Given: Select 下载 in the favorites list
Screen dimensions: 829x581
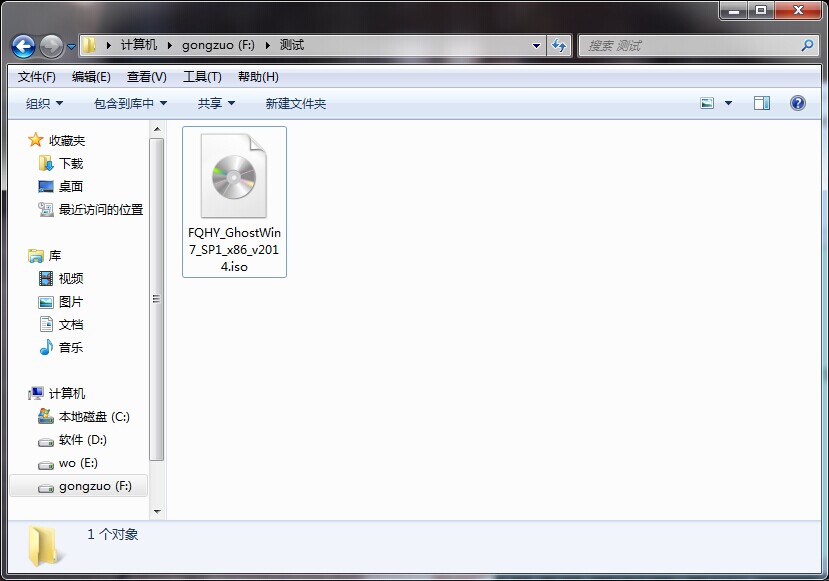Looking at the screenshot, I should pos(70,163).
